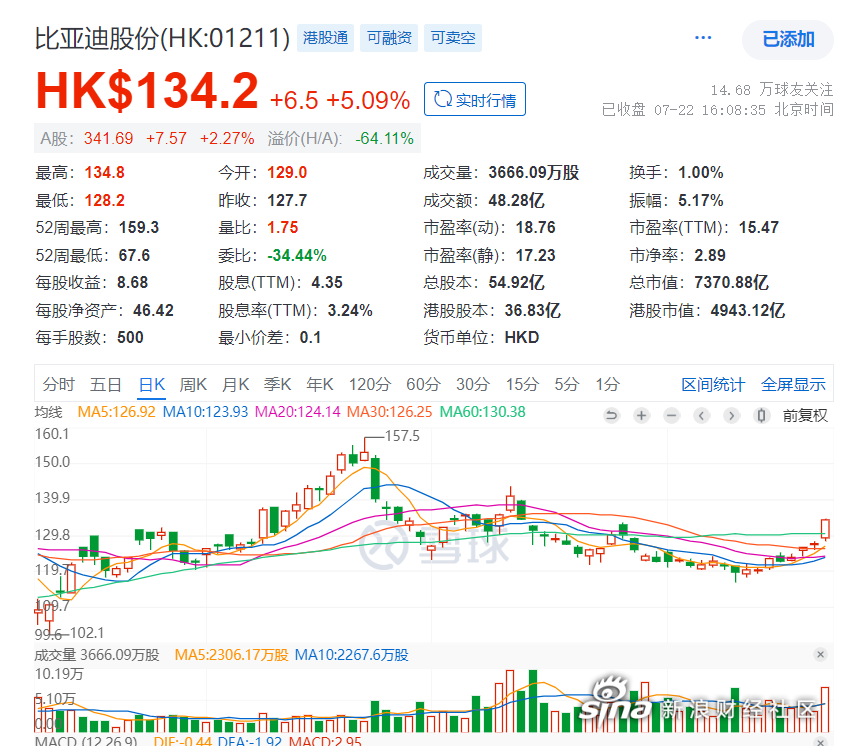This screenshot has width=854, height=746.
Task: Click the 可卖空 tag
Action: coord(453,38)
